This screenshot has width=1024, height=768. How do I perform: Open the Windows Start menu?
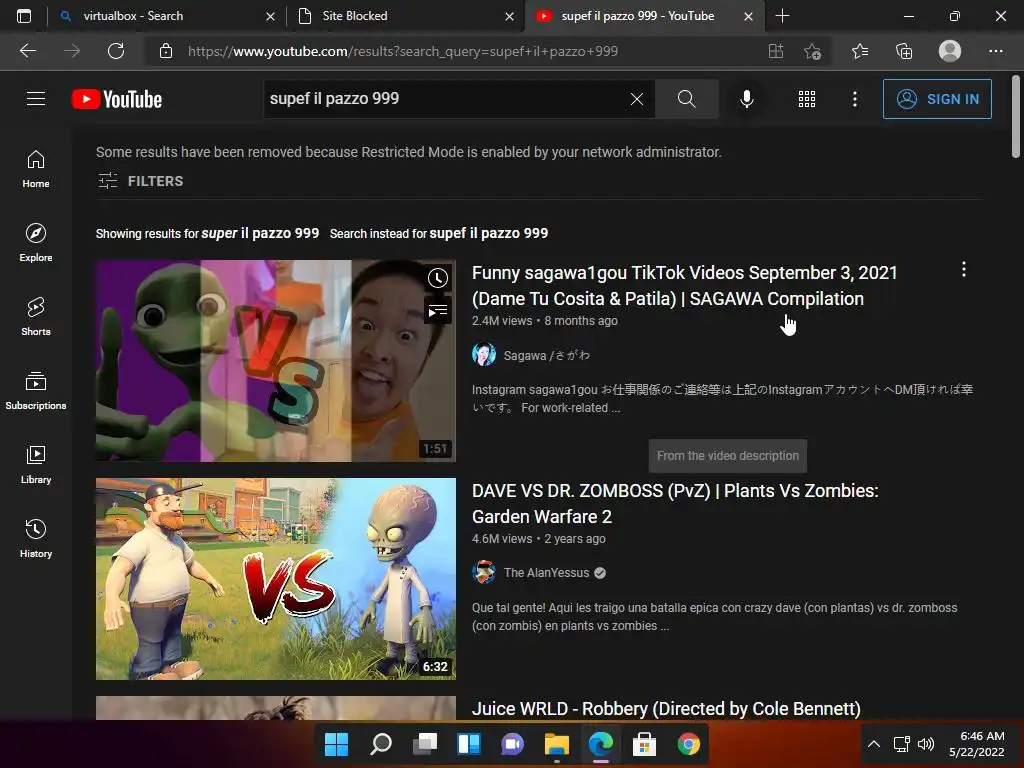pyautogui.click(x=336, y=744)
